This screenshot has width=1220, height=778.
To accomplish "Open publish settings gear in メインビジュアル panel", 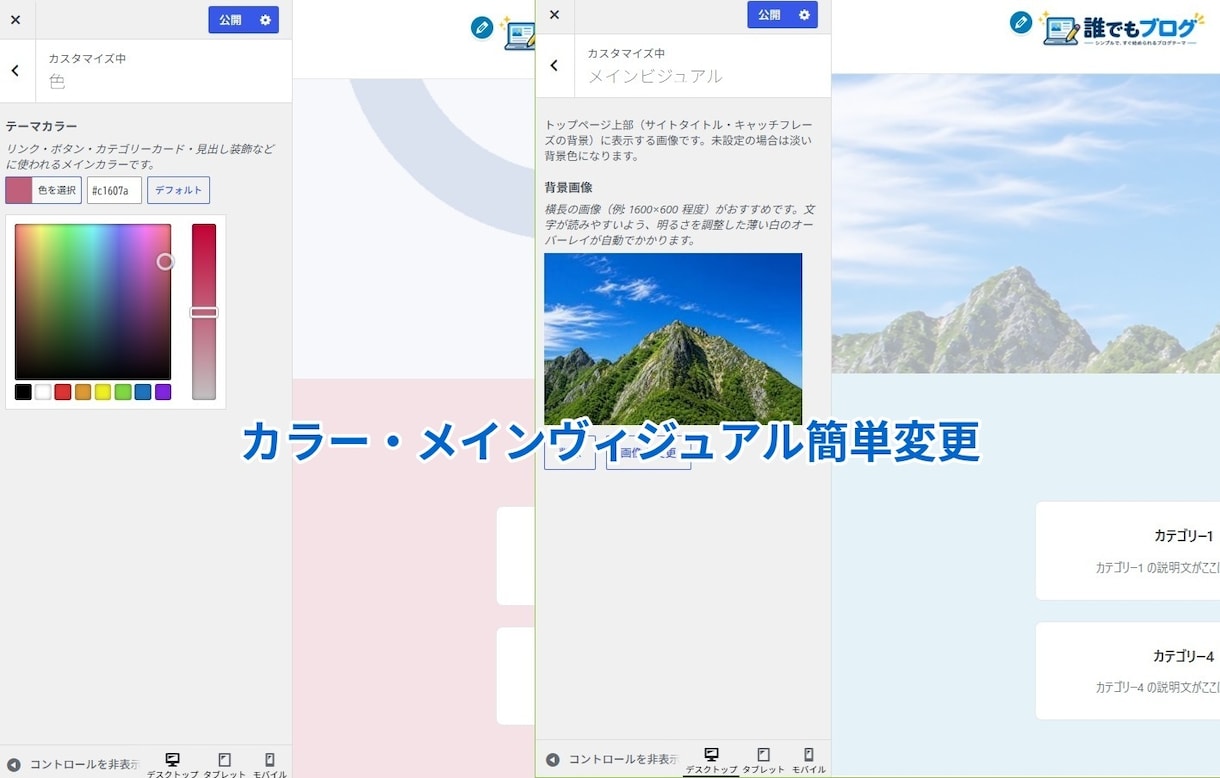I will tap(804, 15).
